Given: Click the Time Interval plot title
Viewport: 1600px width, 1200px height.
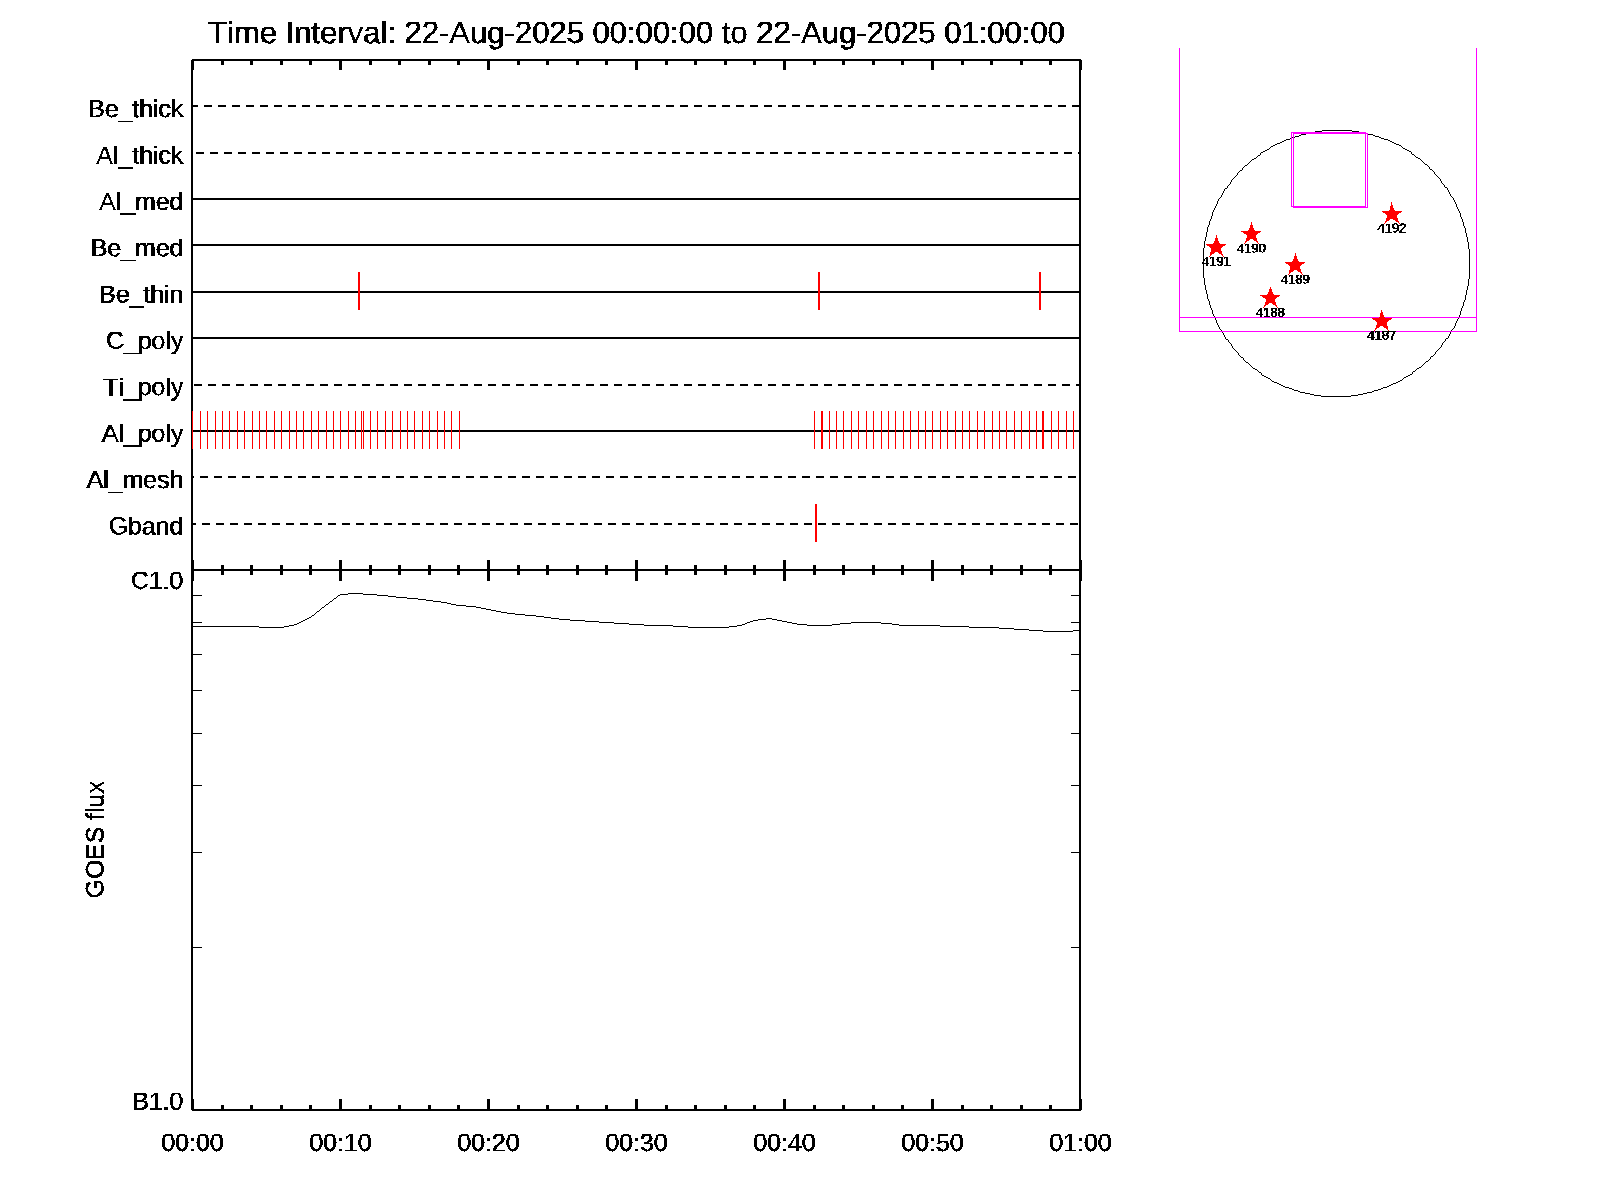Looking at the screenshot, I should point(636,33).
